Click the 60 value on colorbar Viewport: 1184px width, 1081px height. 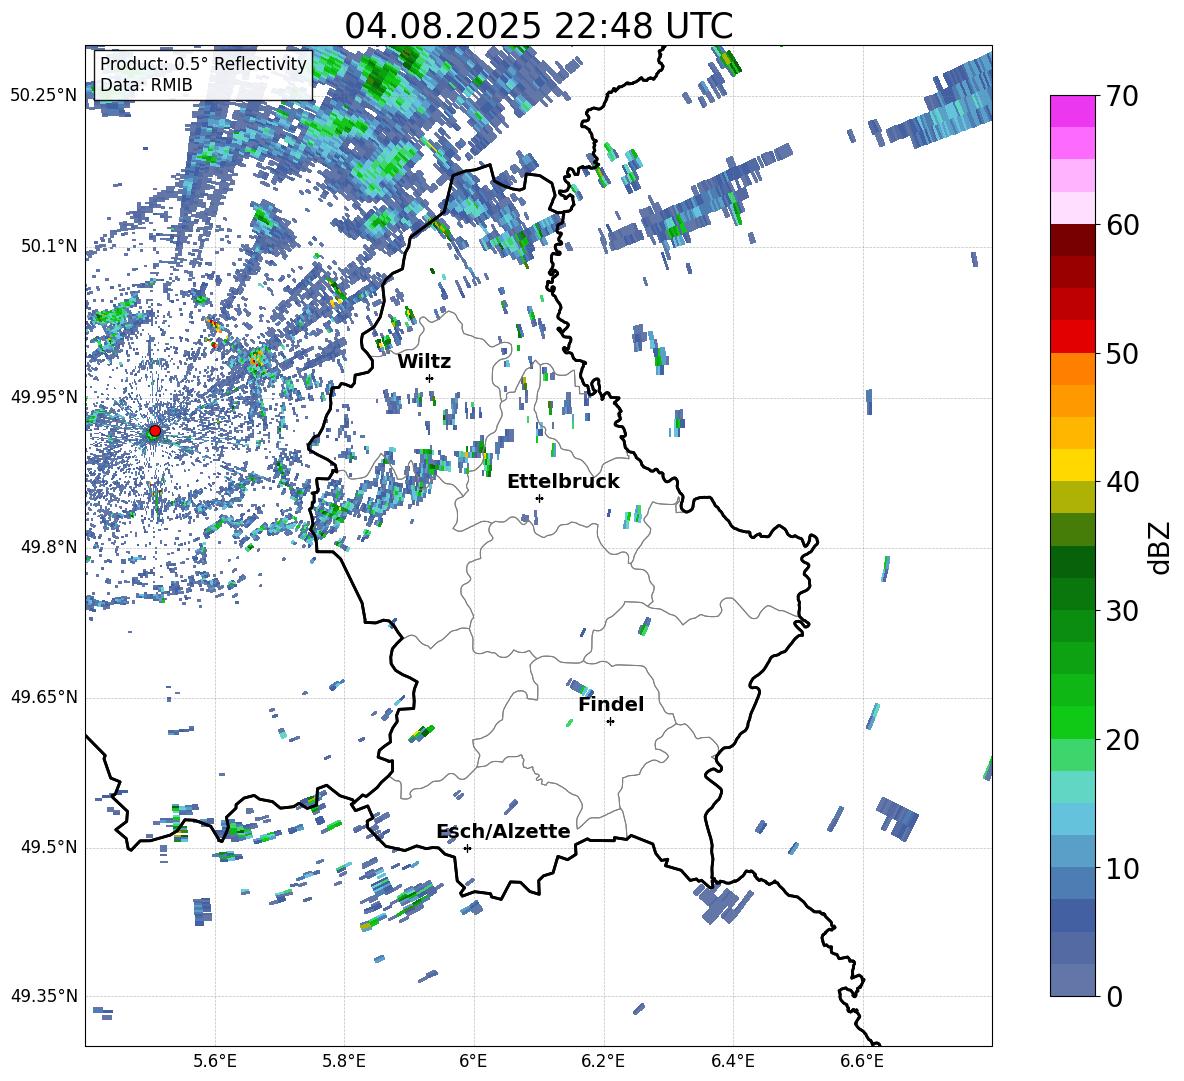[1122, 225]
